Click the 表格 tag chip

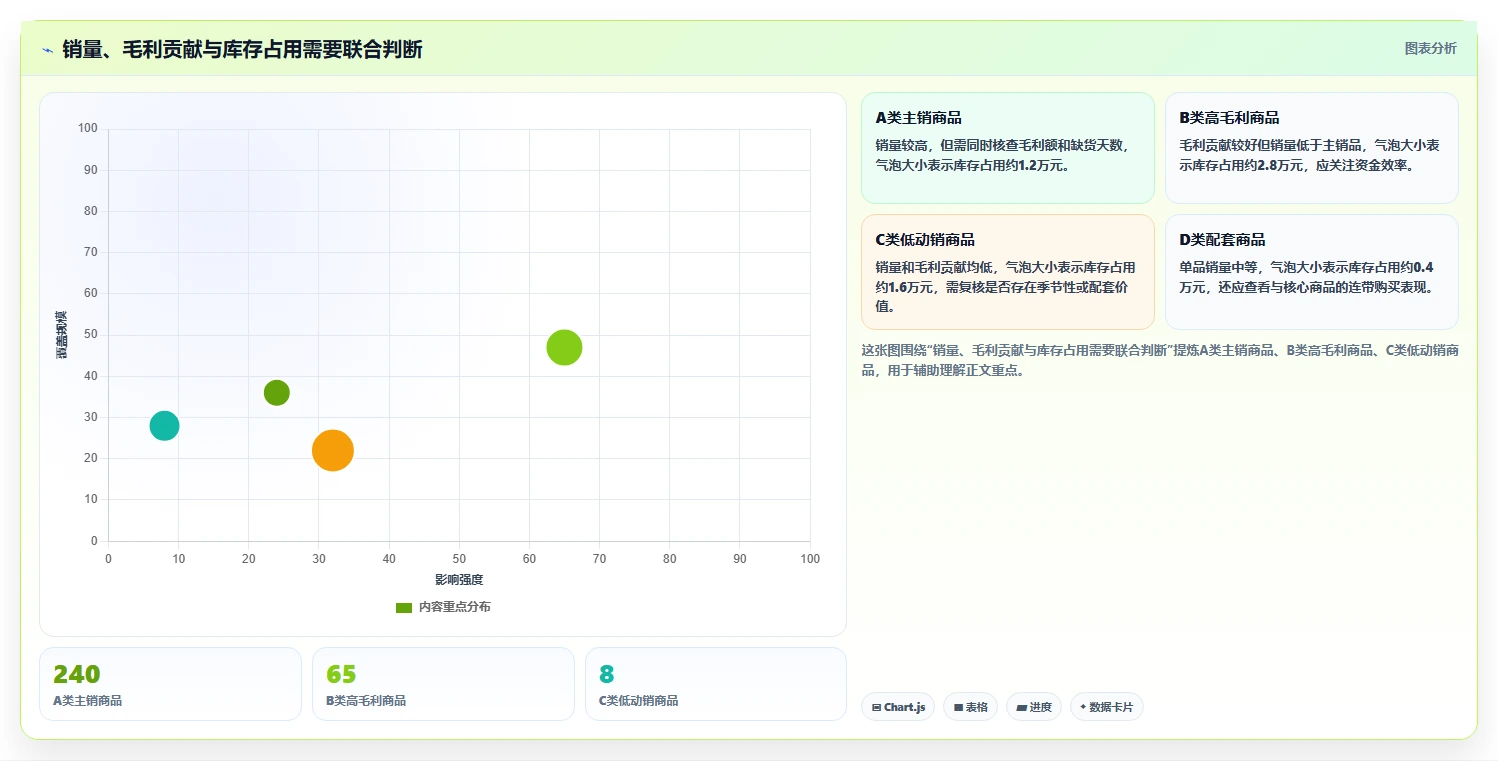tap(970, 707)
